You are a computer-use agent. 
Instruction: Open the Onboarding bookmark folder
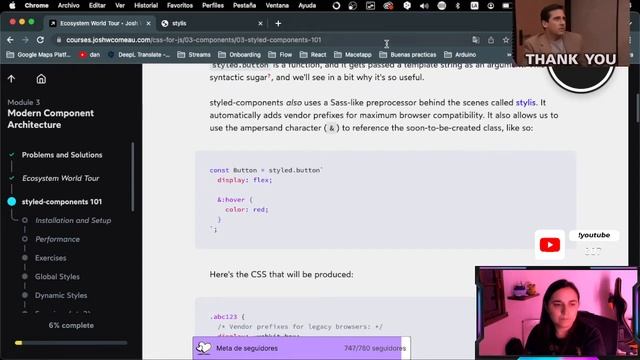click(240, 54)
